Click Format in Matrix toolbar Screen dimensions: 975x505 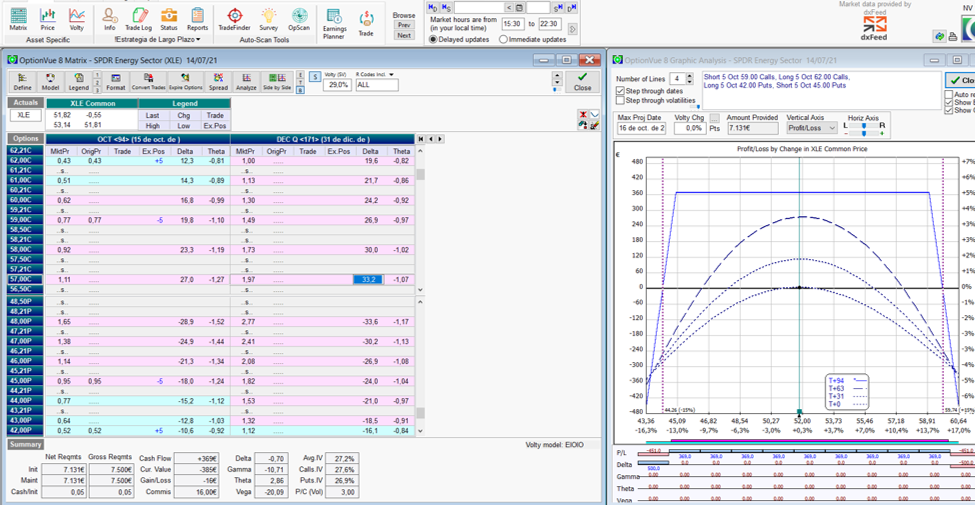[116, 81]
